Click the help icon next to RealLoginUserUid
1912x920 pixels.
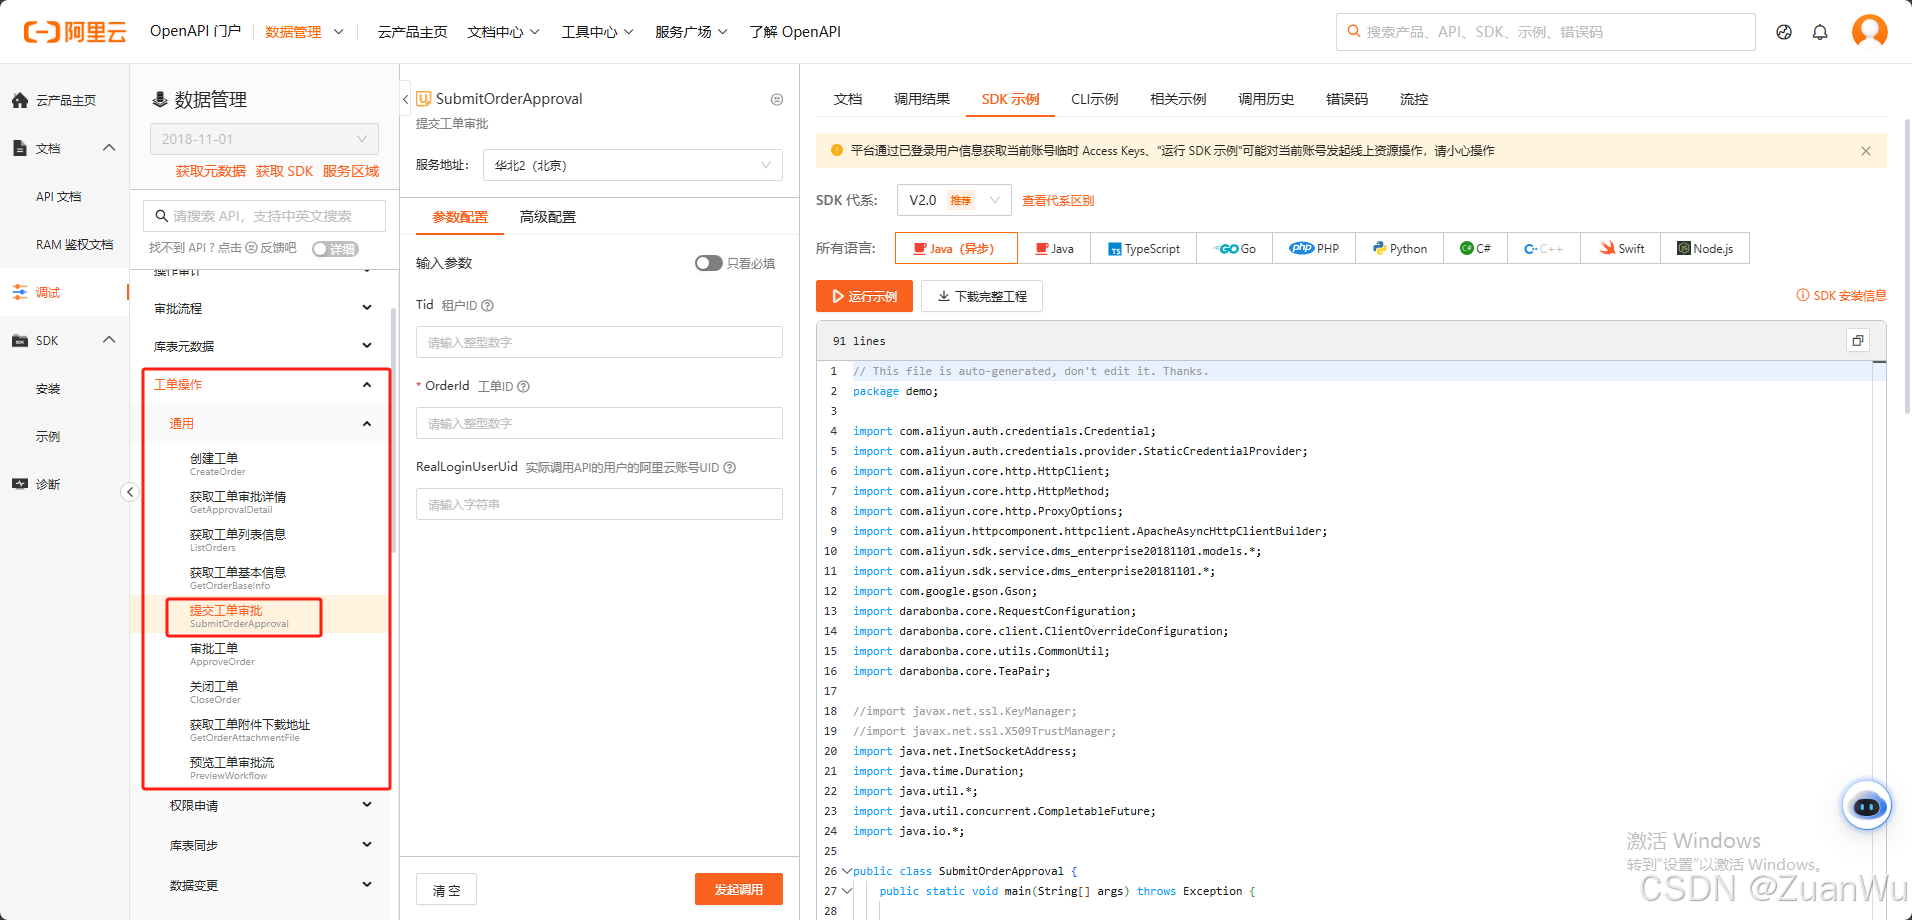[730, 467]
